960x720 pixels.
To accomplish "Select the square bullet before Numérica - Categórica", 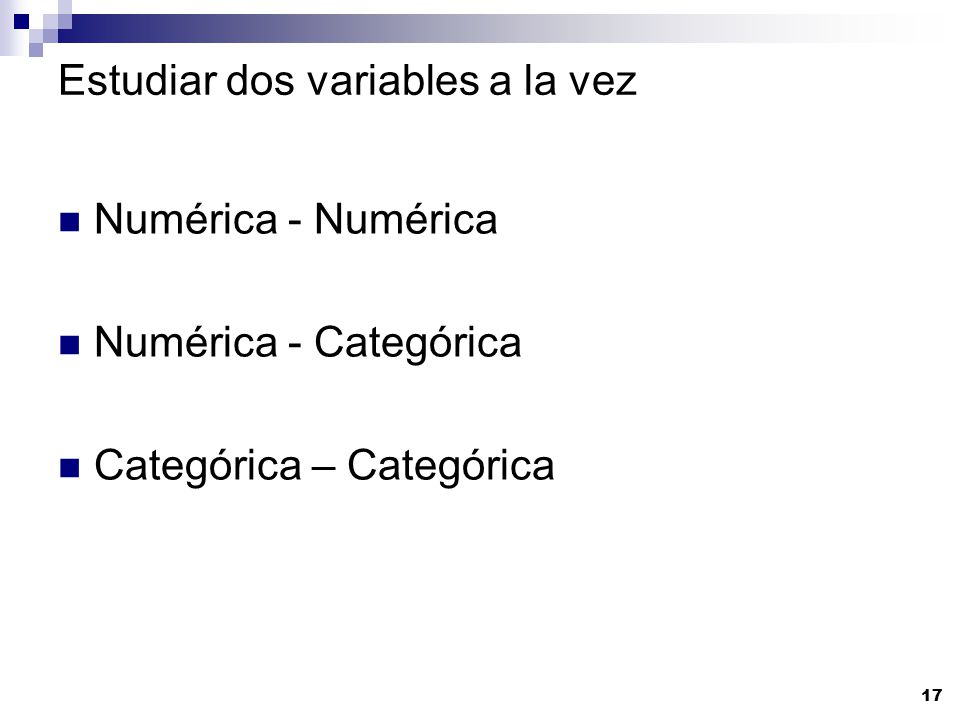I will (69, 345).
